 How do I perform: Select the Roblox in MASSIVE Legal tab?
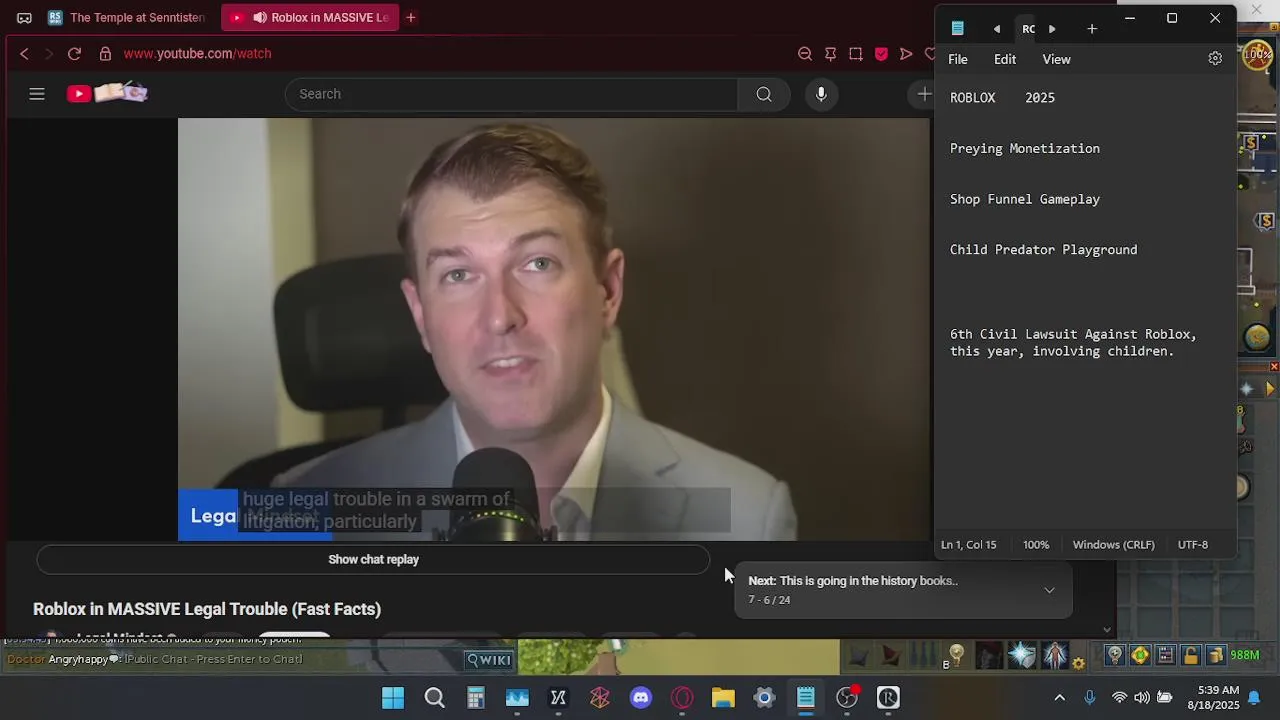[x=310, y=17]
